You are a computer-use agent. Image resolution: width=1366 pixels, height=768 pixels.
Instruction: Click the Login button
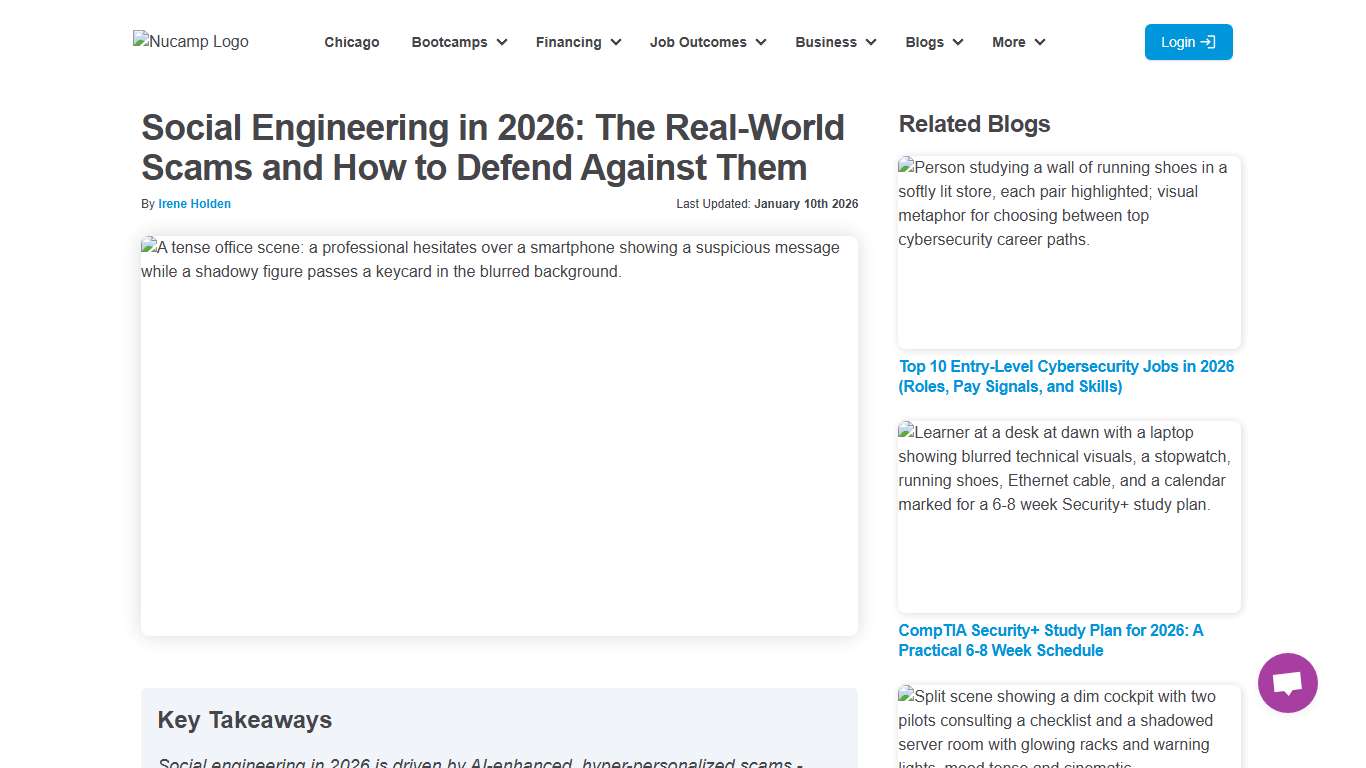click(x=1188, y=42)
